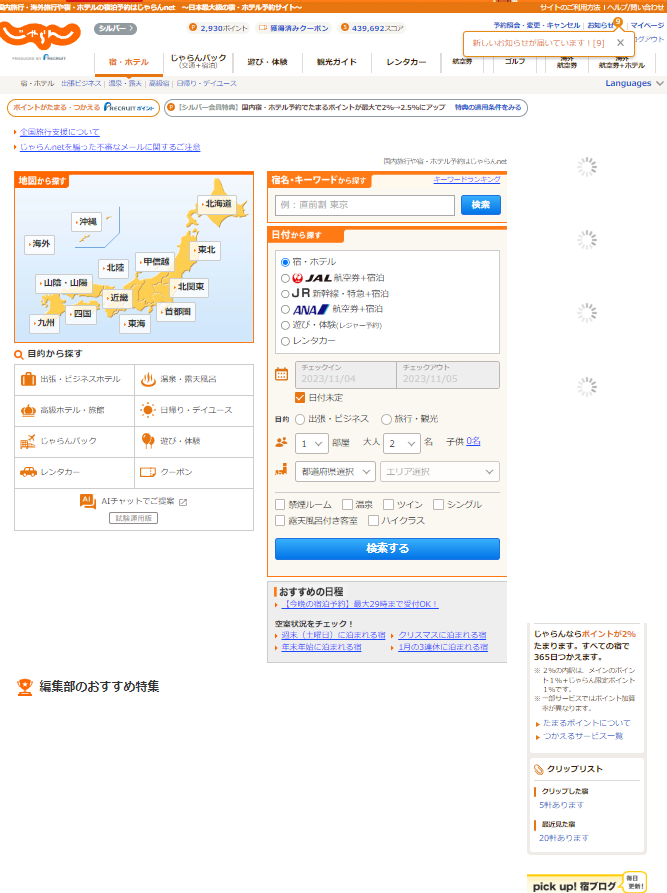Select 北海道 on the Japan map
The image size is (667, 893).
(x=217, y=204)
